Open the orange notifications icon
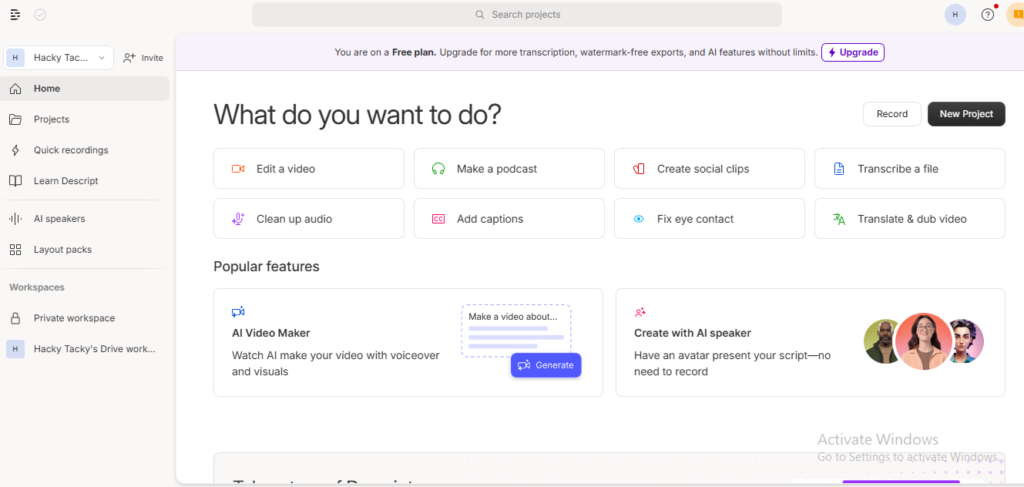The image size is (1024, 487). point(1017,14)
